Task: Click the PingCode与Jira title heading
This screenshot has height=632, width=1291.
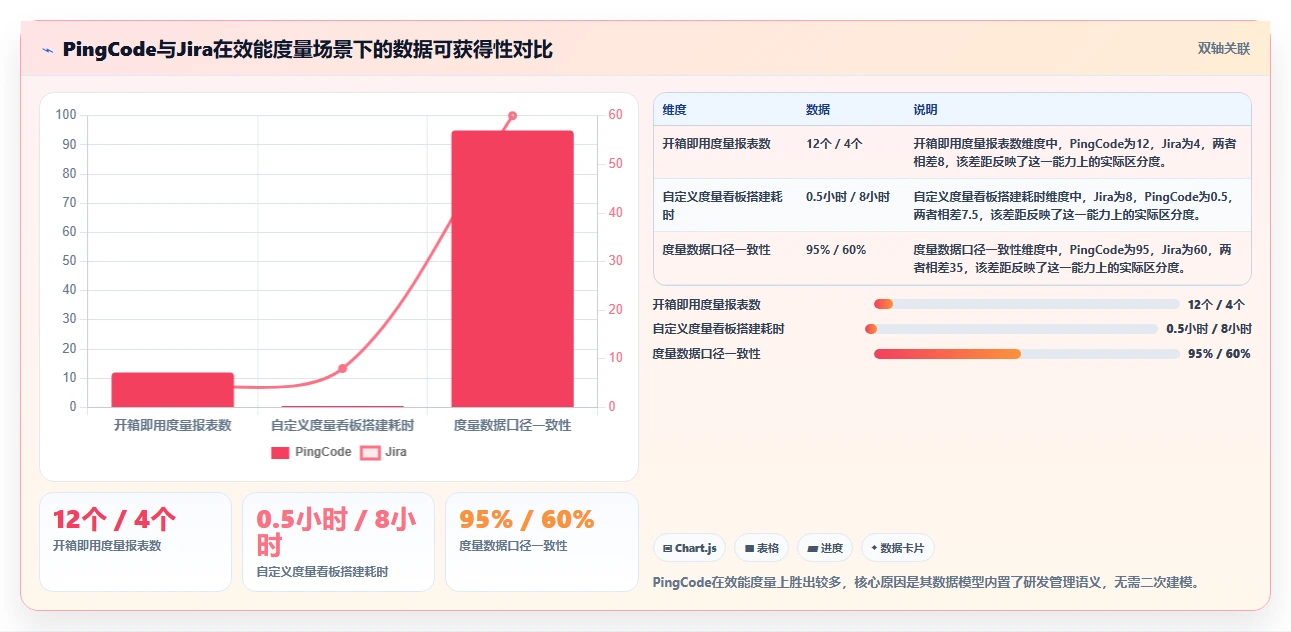Action: [x=307, y=50]
